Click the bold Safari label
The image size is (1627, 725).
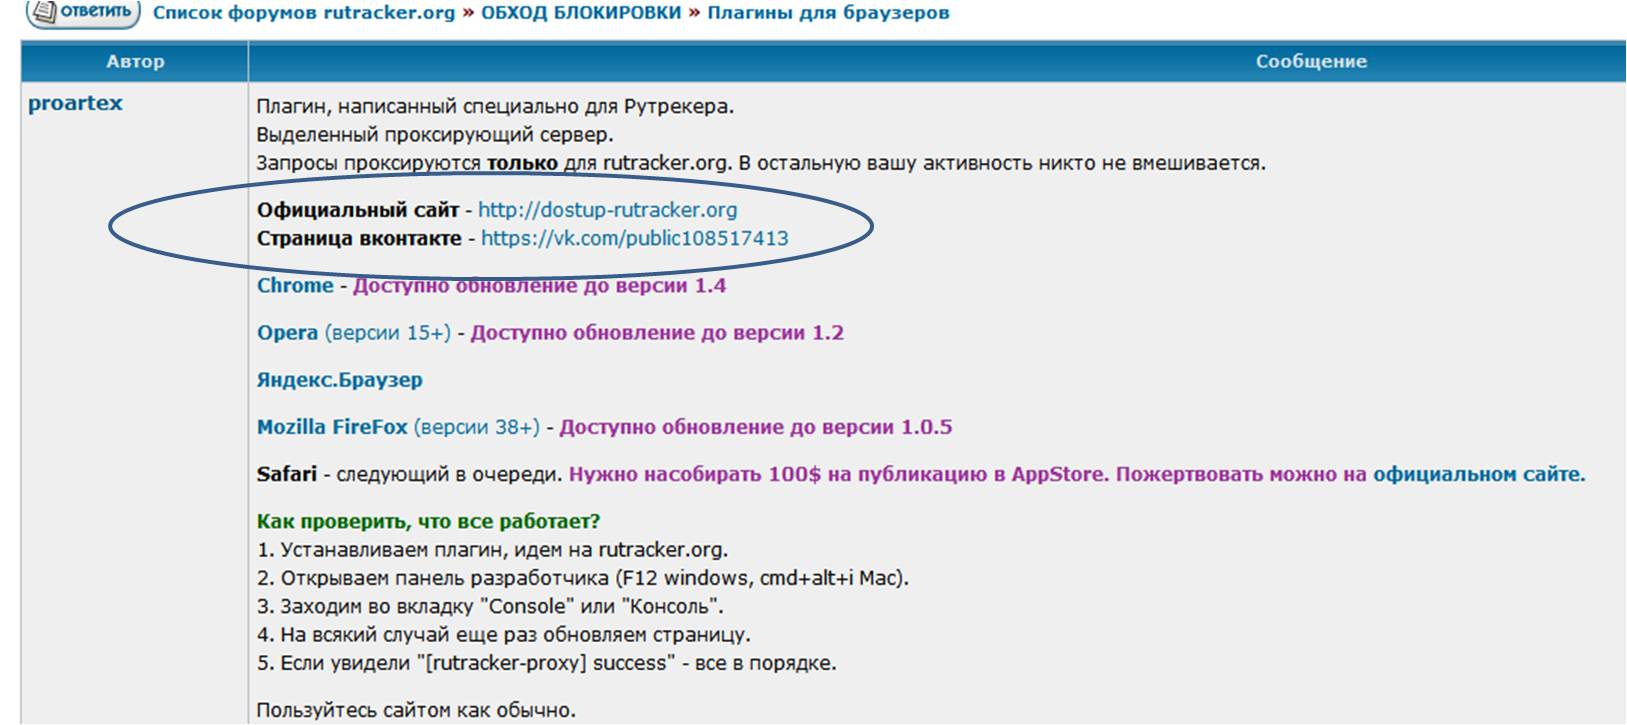pyautogui.click(x=287, y=474)
